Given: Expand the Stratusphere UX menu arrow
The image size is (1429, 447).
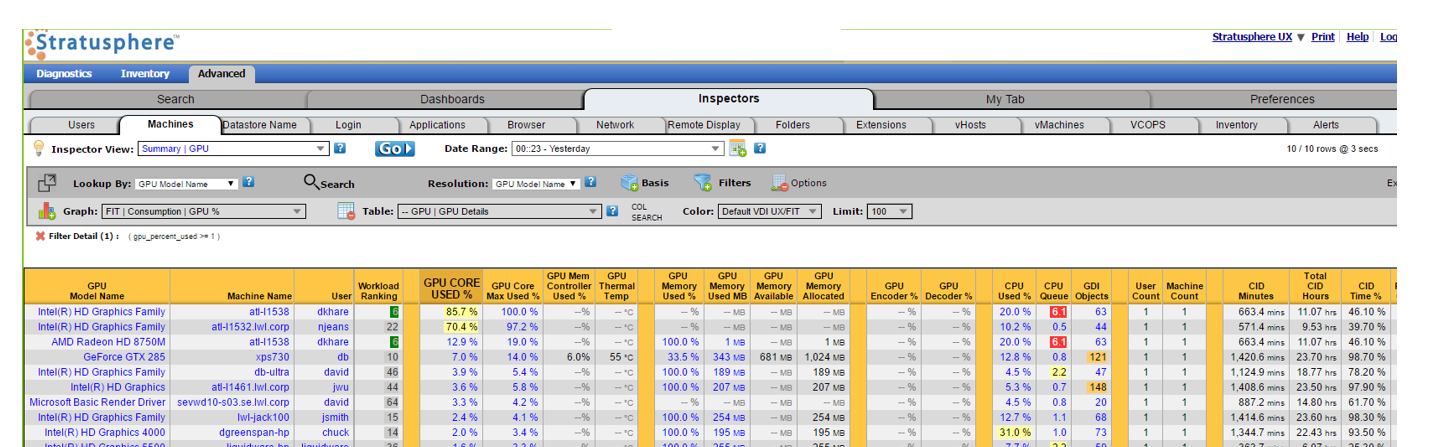Looking at the screenshot, I should pos(1300,37).
